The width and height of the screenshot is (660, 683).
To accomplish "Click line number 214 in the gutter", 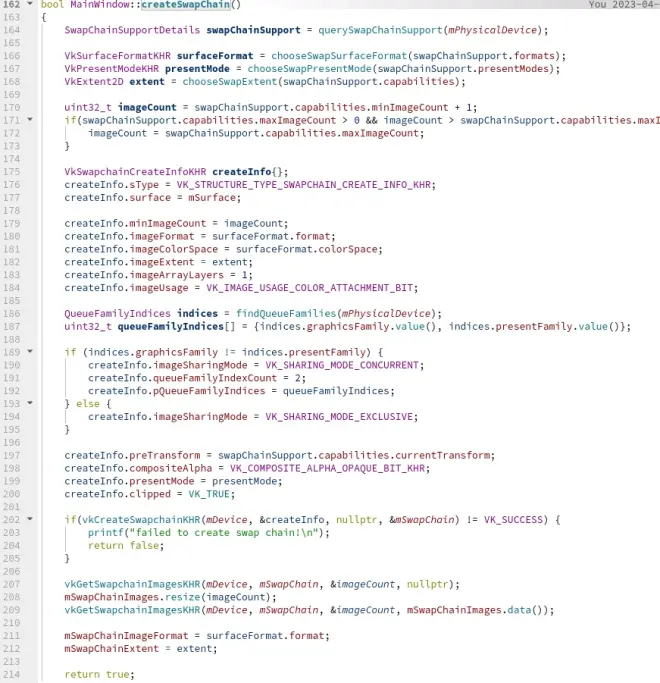I will [x=11, y=674].
